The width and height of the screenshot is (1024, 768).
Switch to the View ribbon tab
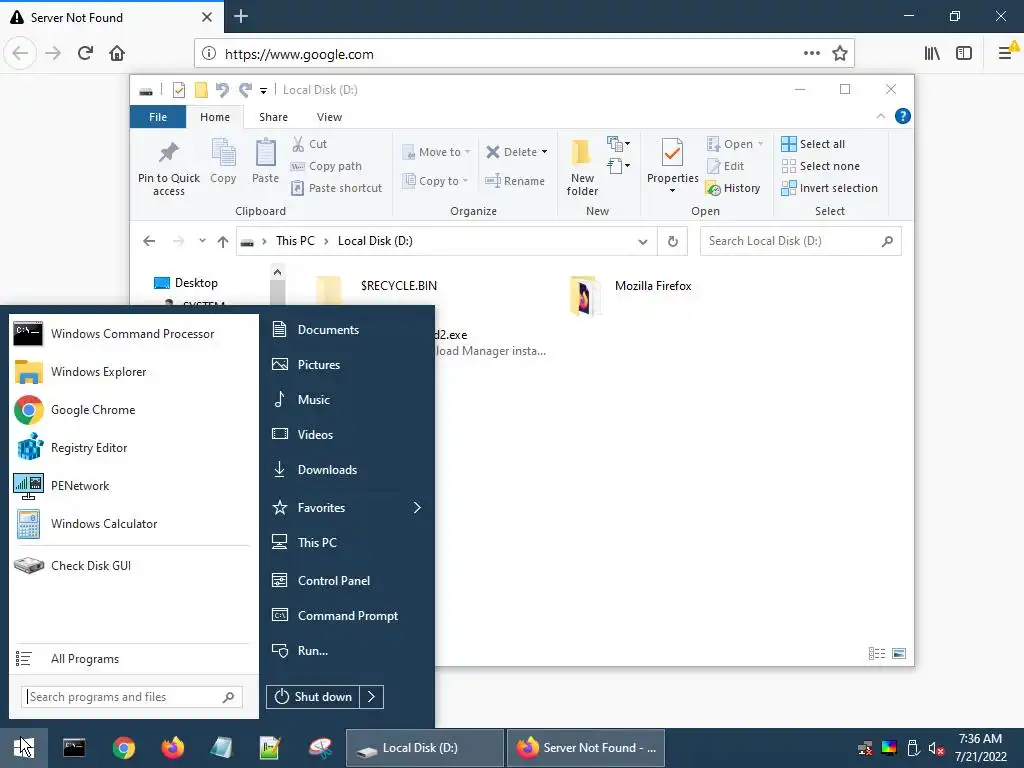point(329,117)
